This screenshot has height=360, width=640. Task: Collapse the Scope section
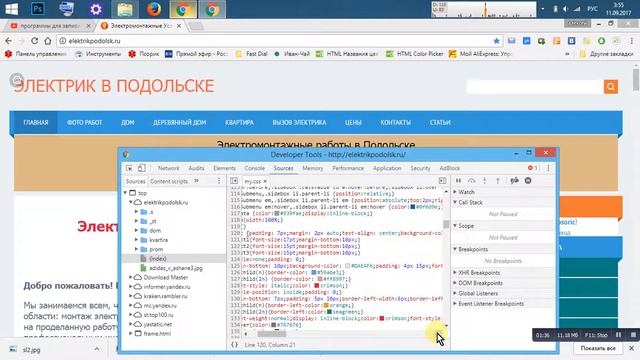455,225
